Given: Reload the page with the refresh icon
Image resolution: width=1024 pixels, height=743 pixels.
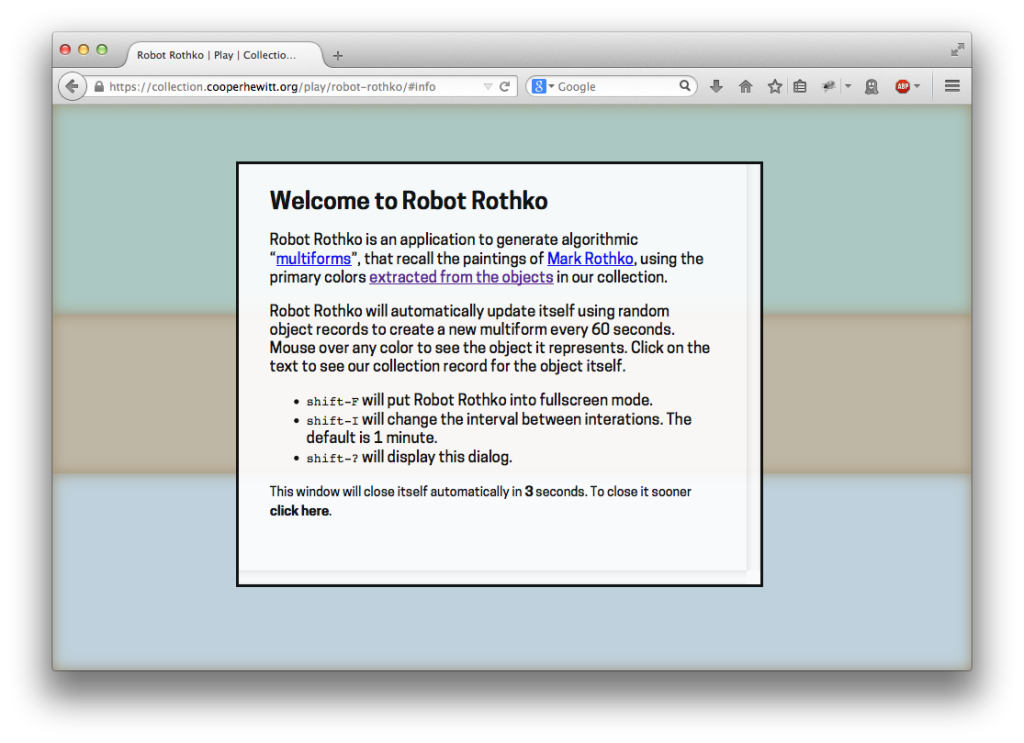Looking at the screenshot, I should pyautogui.click(x=504, y=86).
